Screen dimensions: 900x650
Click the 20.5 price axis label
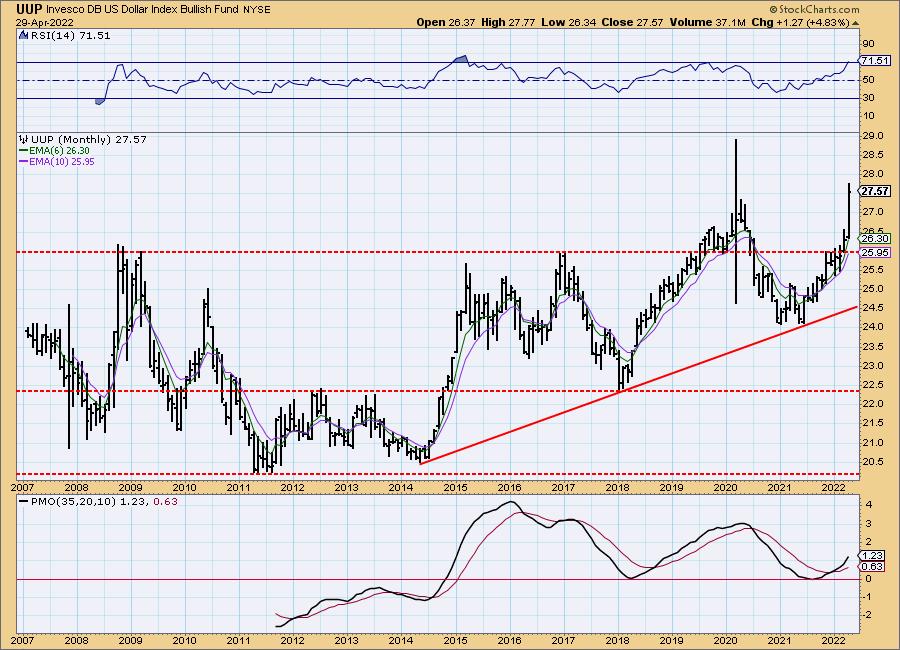(872, 462)
